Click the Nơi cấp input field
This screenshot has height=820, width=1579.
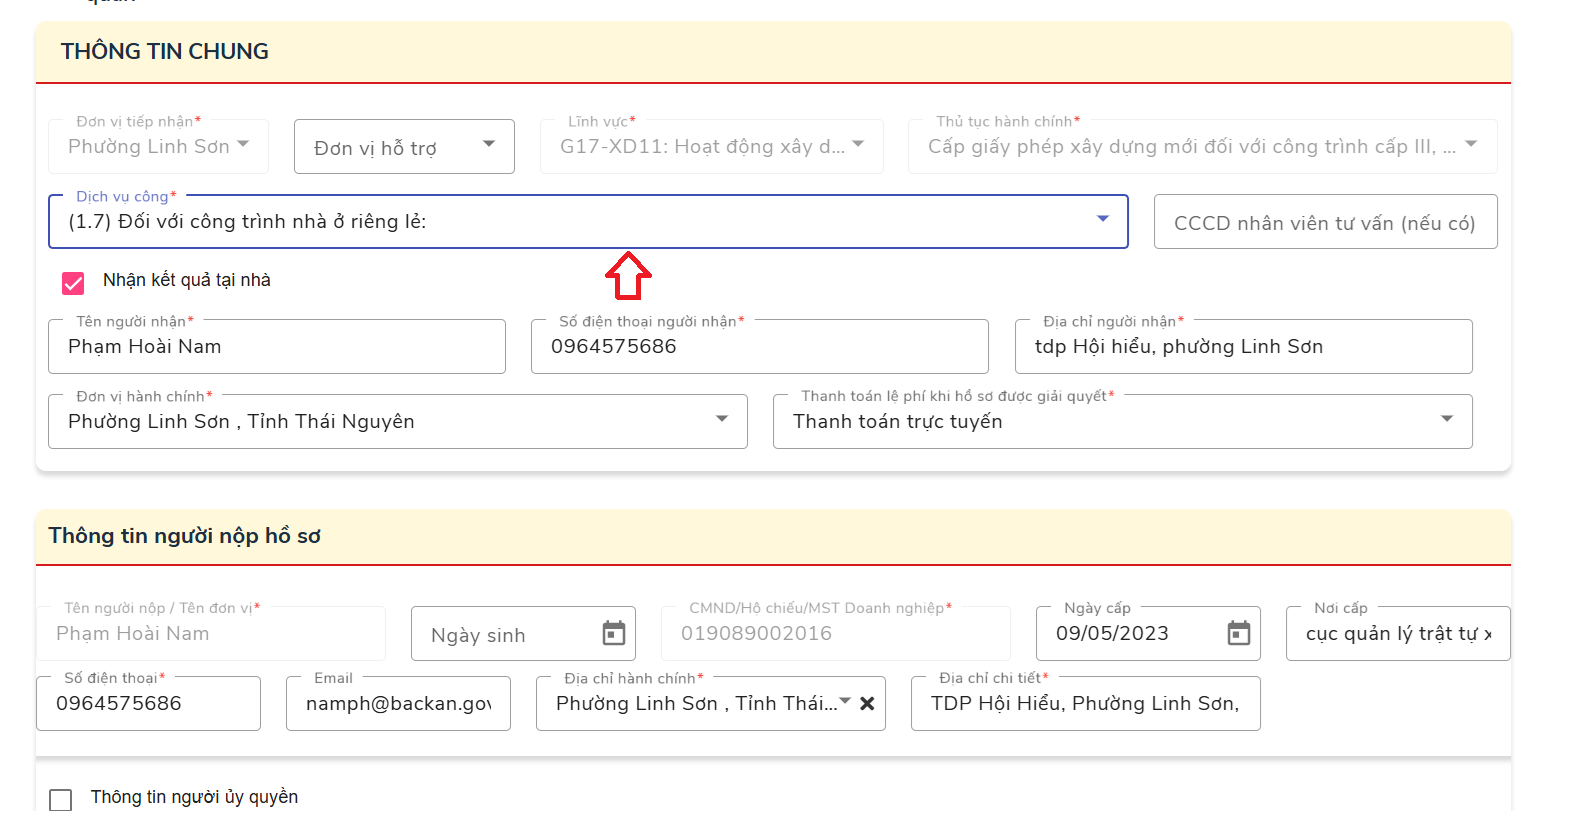click(1397, 634)
